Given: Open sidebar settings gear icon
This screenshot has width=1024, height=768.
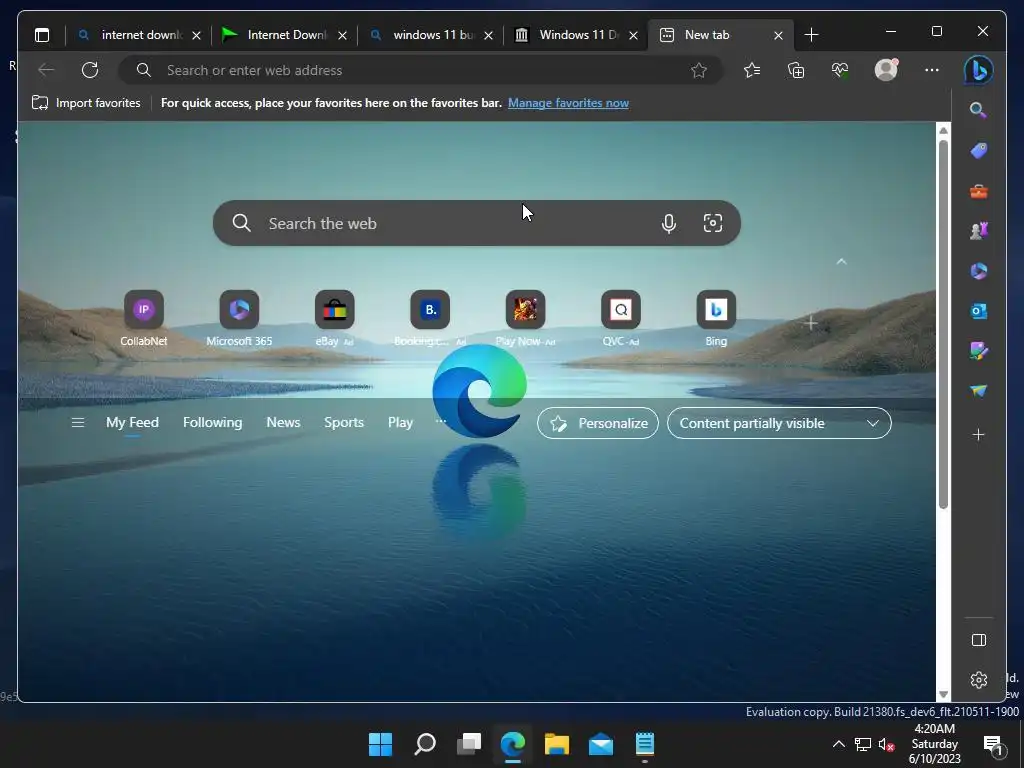Looking at the screenshot, I should click(x=978, y=680).
